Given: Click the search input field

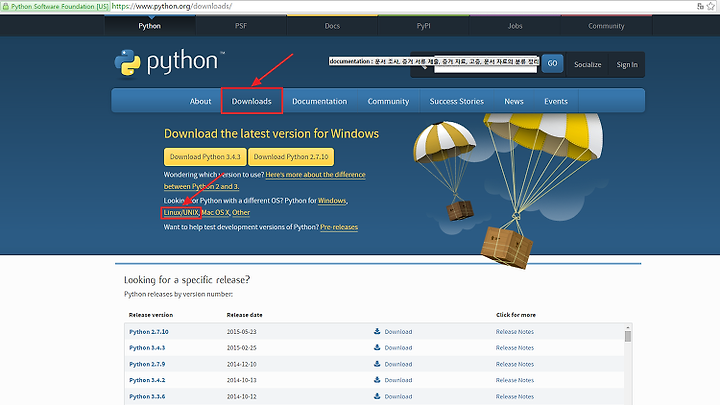Looking at the screenshot, I should (x=485, y=64).
